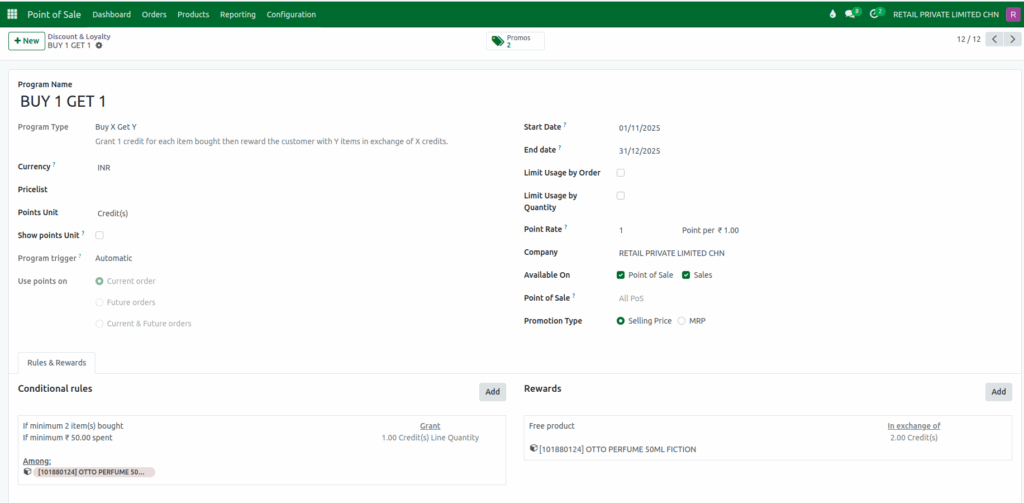
Task: Go to the next record arrow
Action: [x=1014, y=40]
